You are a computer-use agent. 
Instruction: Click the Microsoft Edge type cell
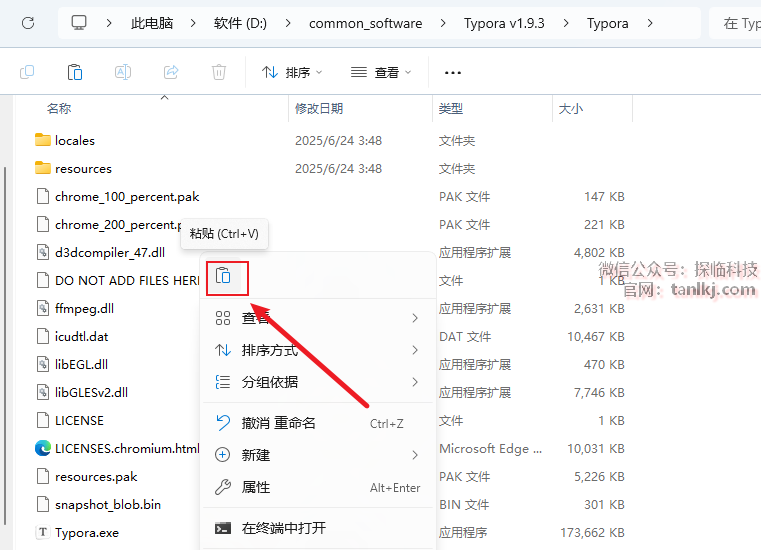[x=490, y=448]
